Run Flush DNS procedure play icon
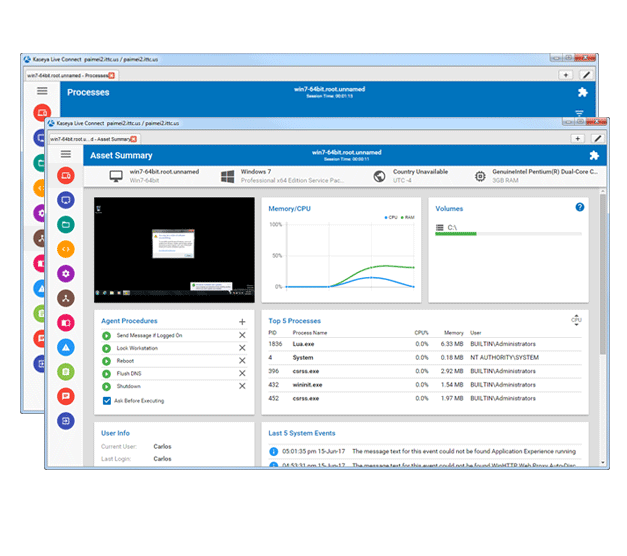Screen dimensions: 627x556 coord(106,374)
